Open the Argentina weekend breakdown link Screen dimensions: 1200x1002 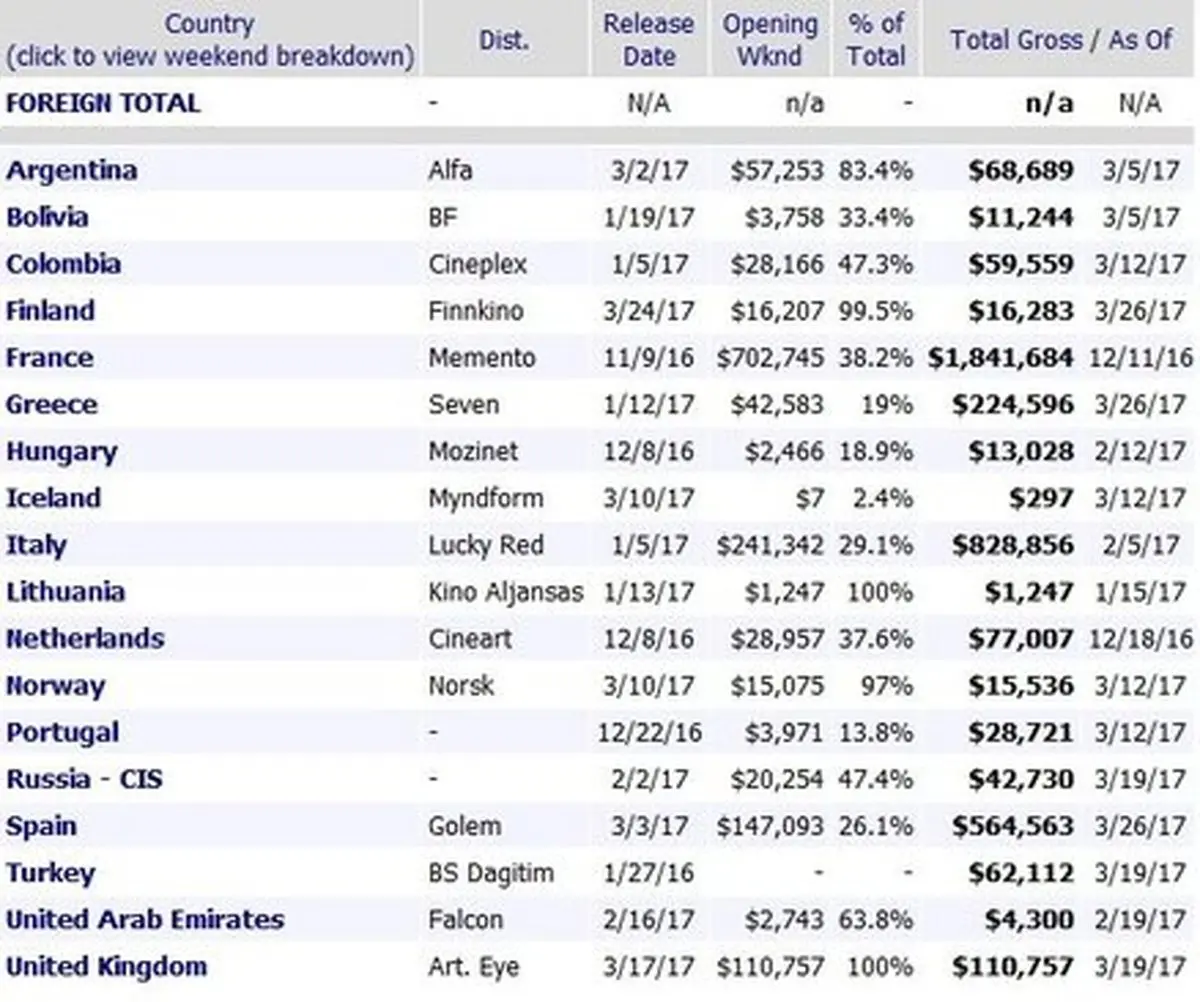(71, 170)
